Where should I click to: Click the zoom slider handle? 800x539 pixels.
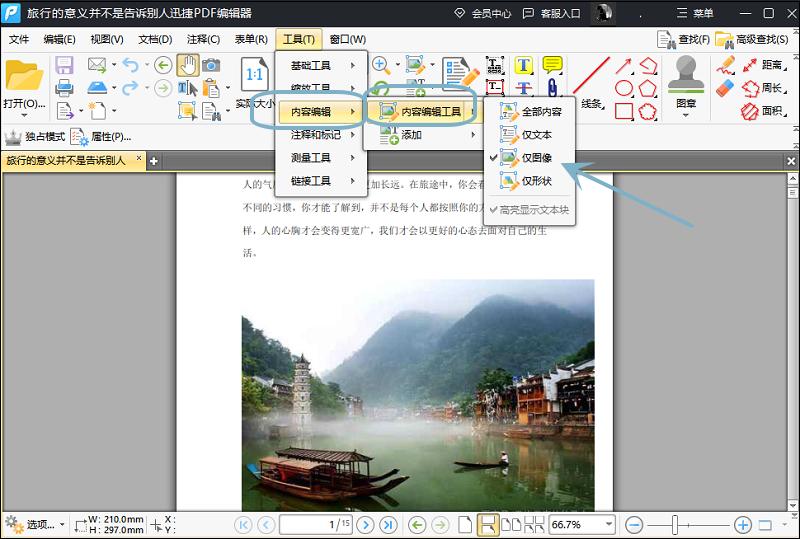[x=674, y=524]
